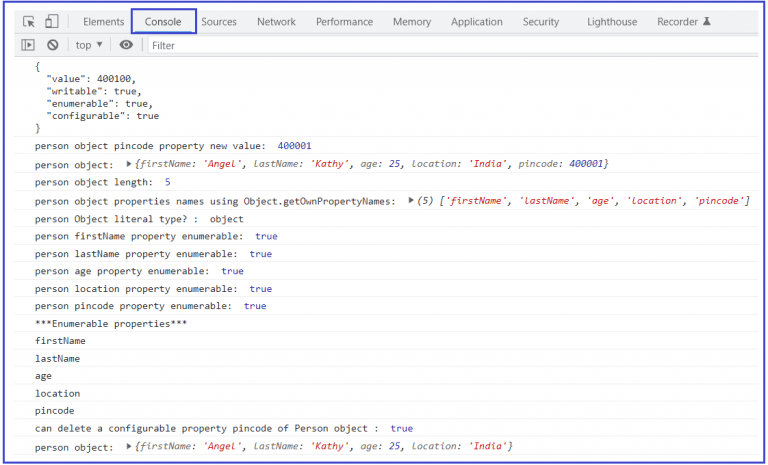The image size is (768, 465).
Task: Select the Console tab
Action: (x=163, y=22)
